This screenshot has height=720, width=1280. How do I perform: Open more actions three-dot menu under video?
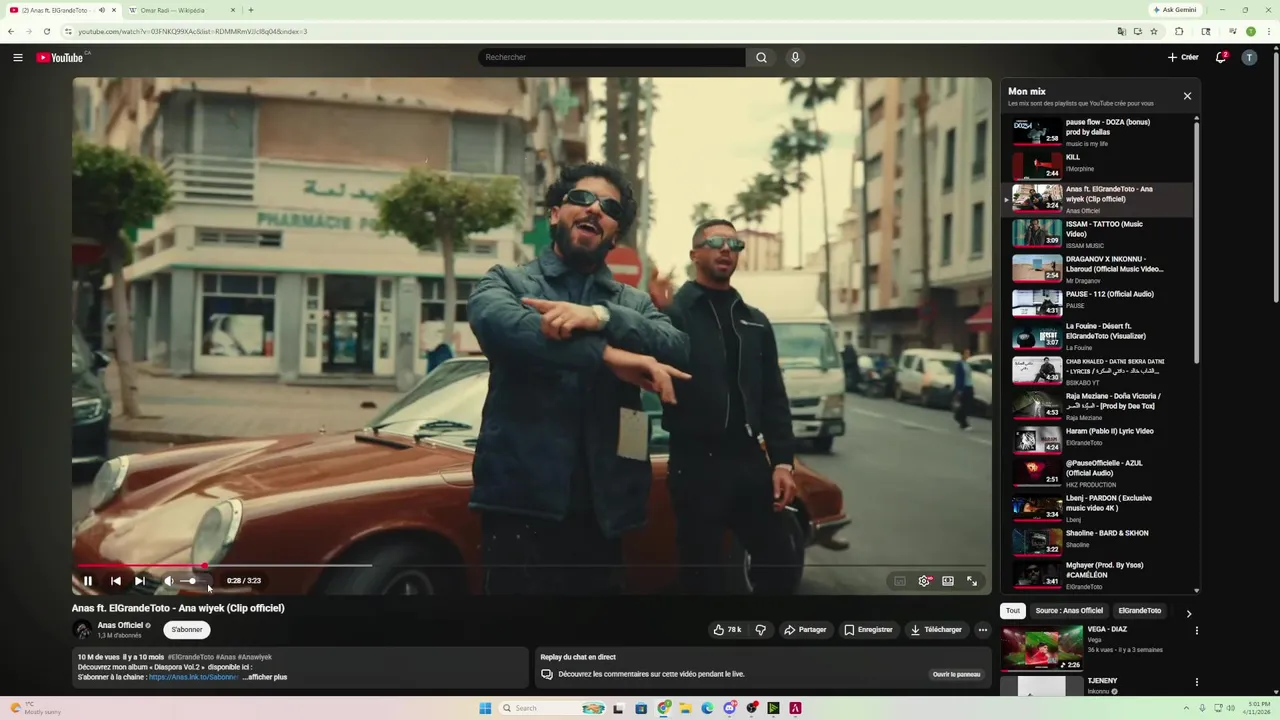[x=983, y=630]
